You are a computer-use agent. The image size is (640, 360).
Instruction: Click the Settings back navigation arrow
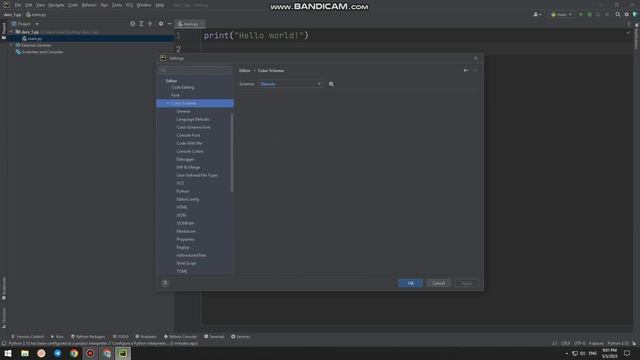coord(466,70)
